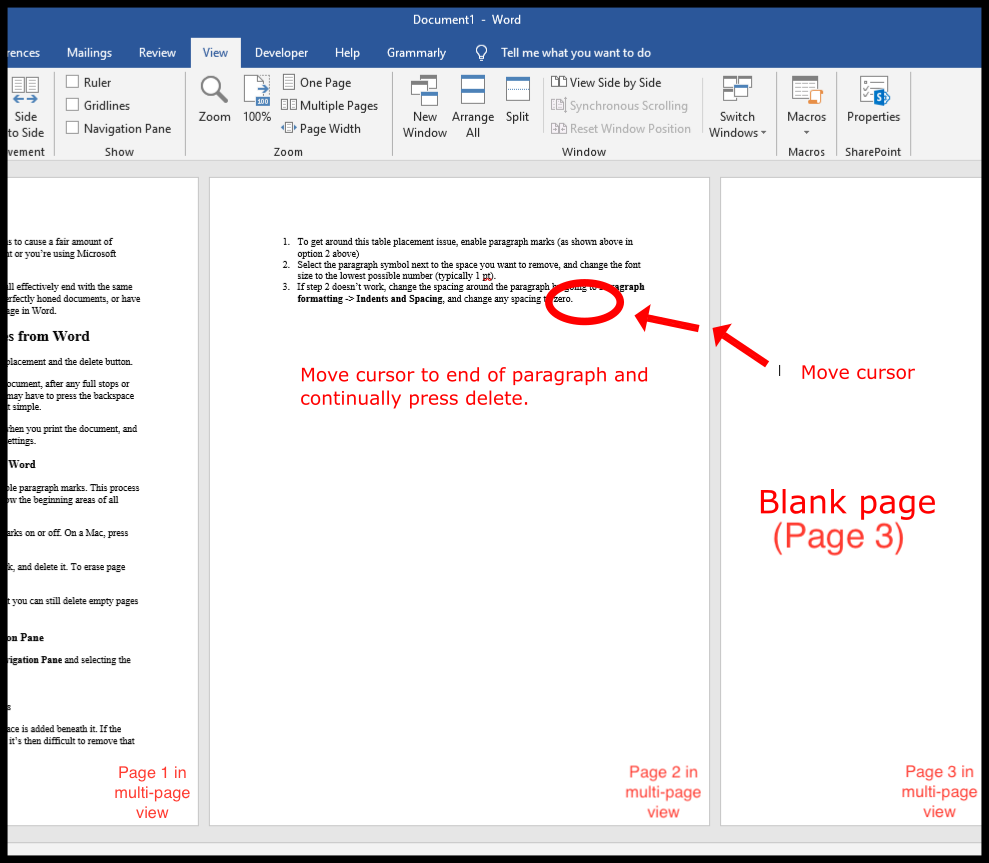Click Arrange All windows
This screenshot has width=989, height=863.
[x=472, y=107]
